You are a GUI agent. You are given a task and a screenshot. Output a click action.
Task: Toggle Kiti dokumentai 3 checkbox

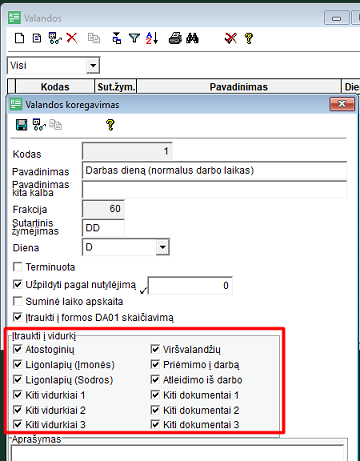pos(155,424)
